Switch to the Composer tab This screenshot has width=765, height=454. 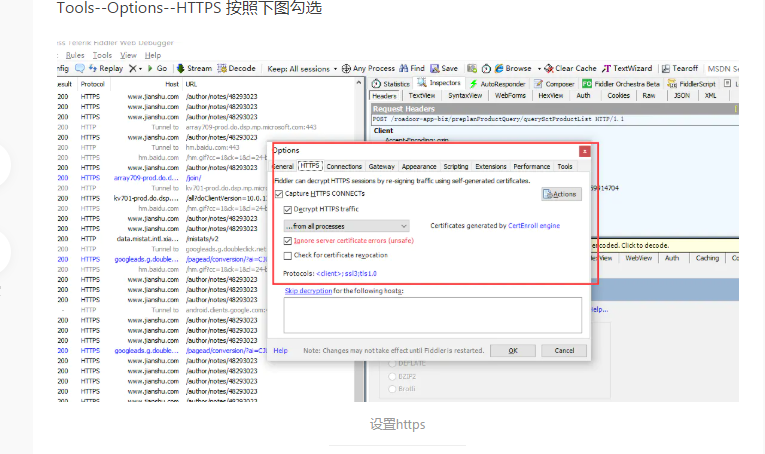coord(554,83)
